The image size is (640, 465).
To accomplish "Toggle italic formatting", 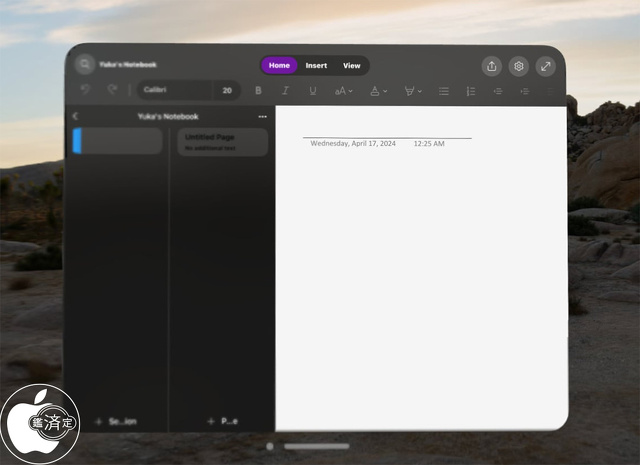I will click(285, 91).
